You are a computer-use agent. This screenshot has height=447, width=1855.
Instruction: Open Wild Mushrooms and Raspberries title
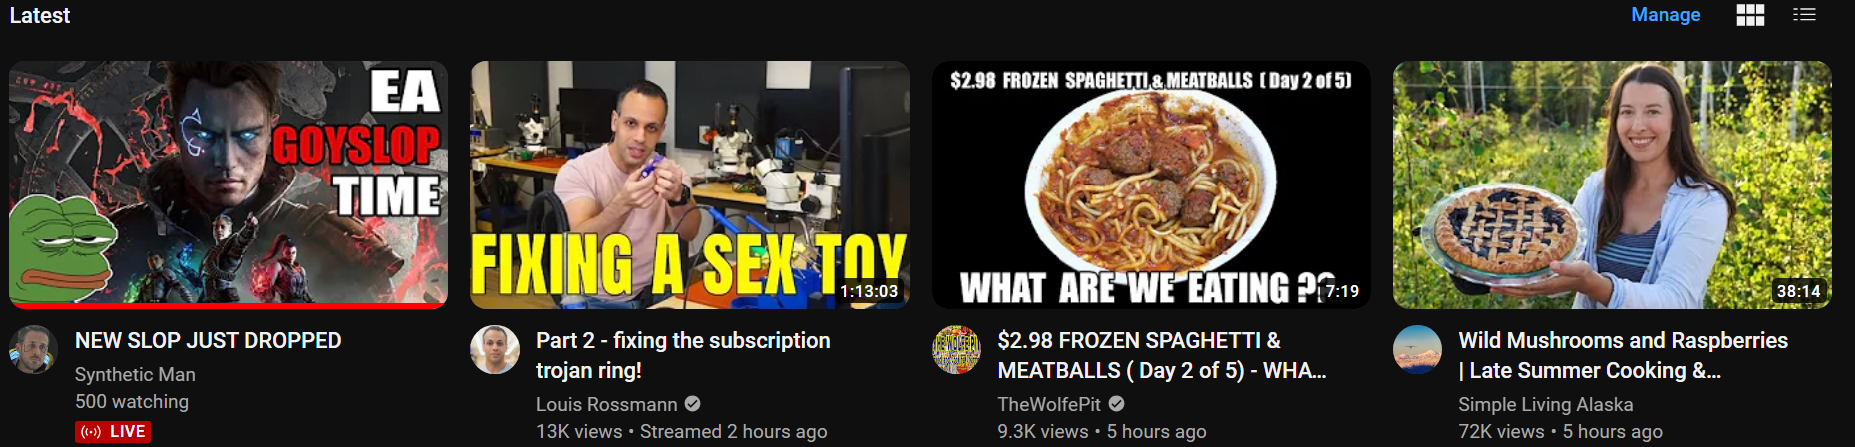(1623, 355)
